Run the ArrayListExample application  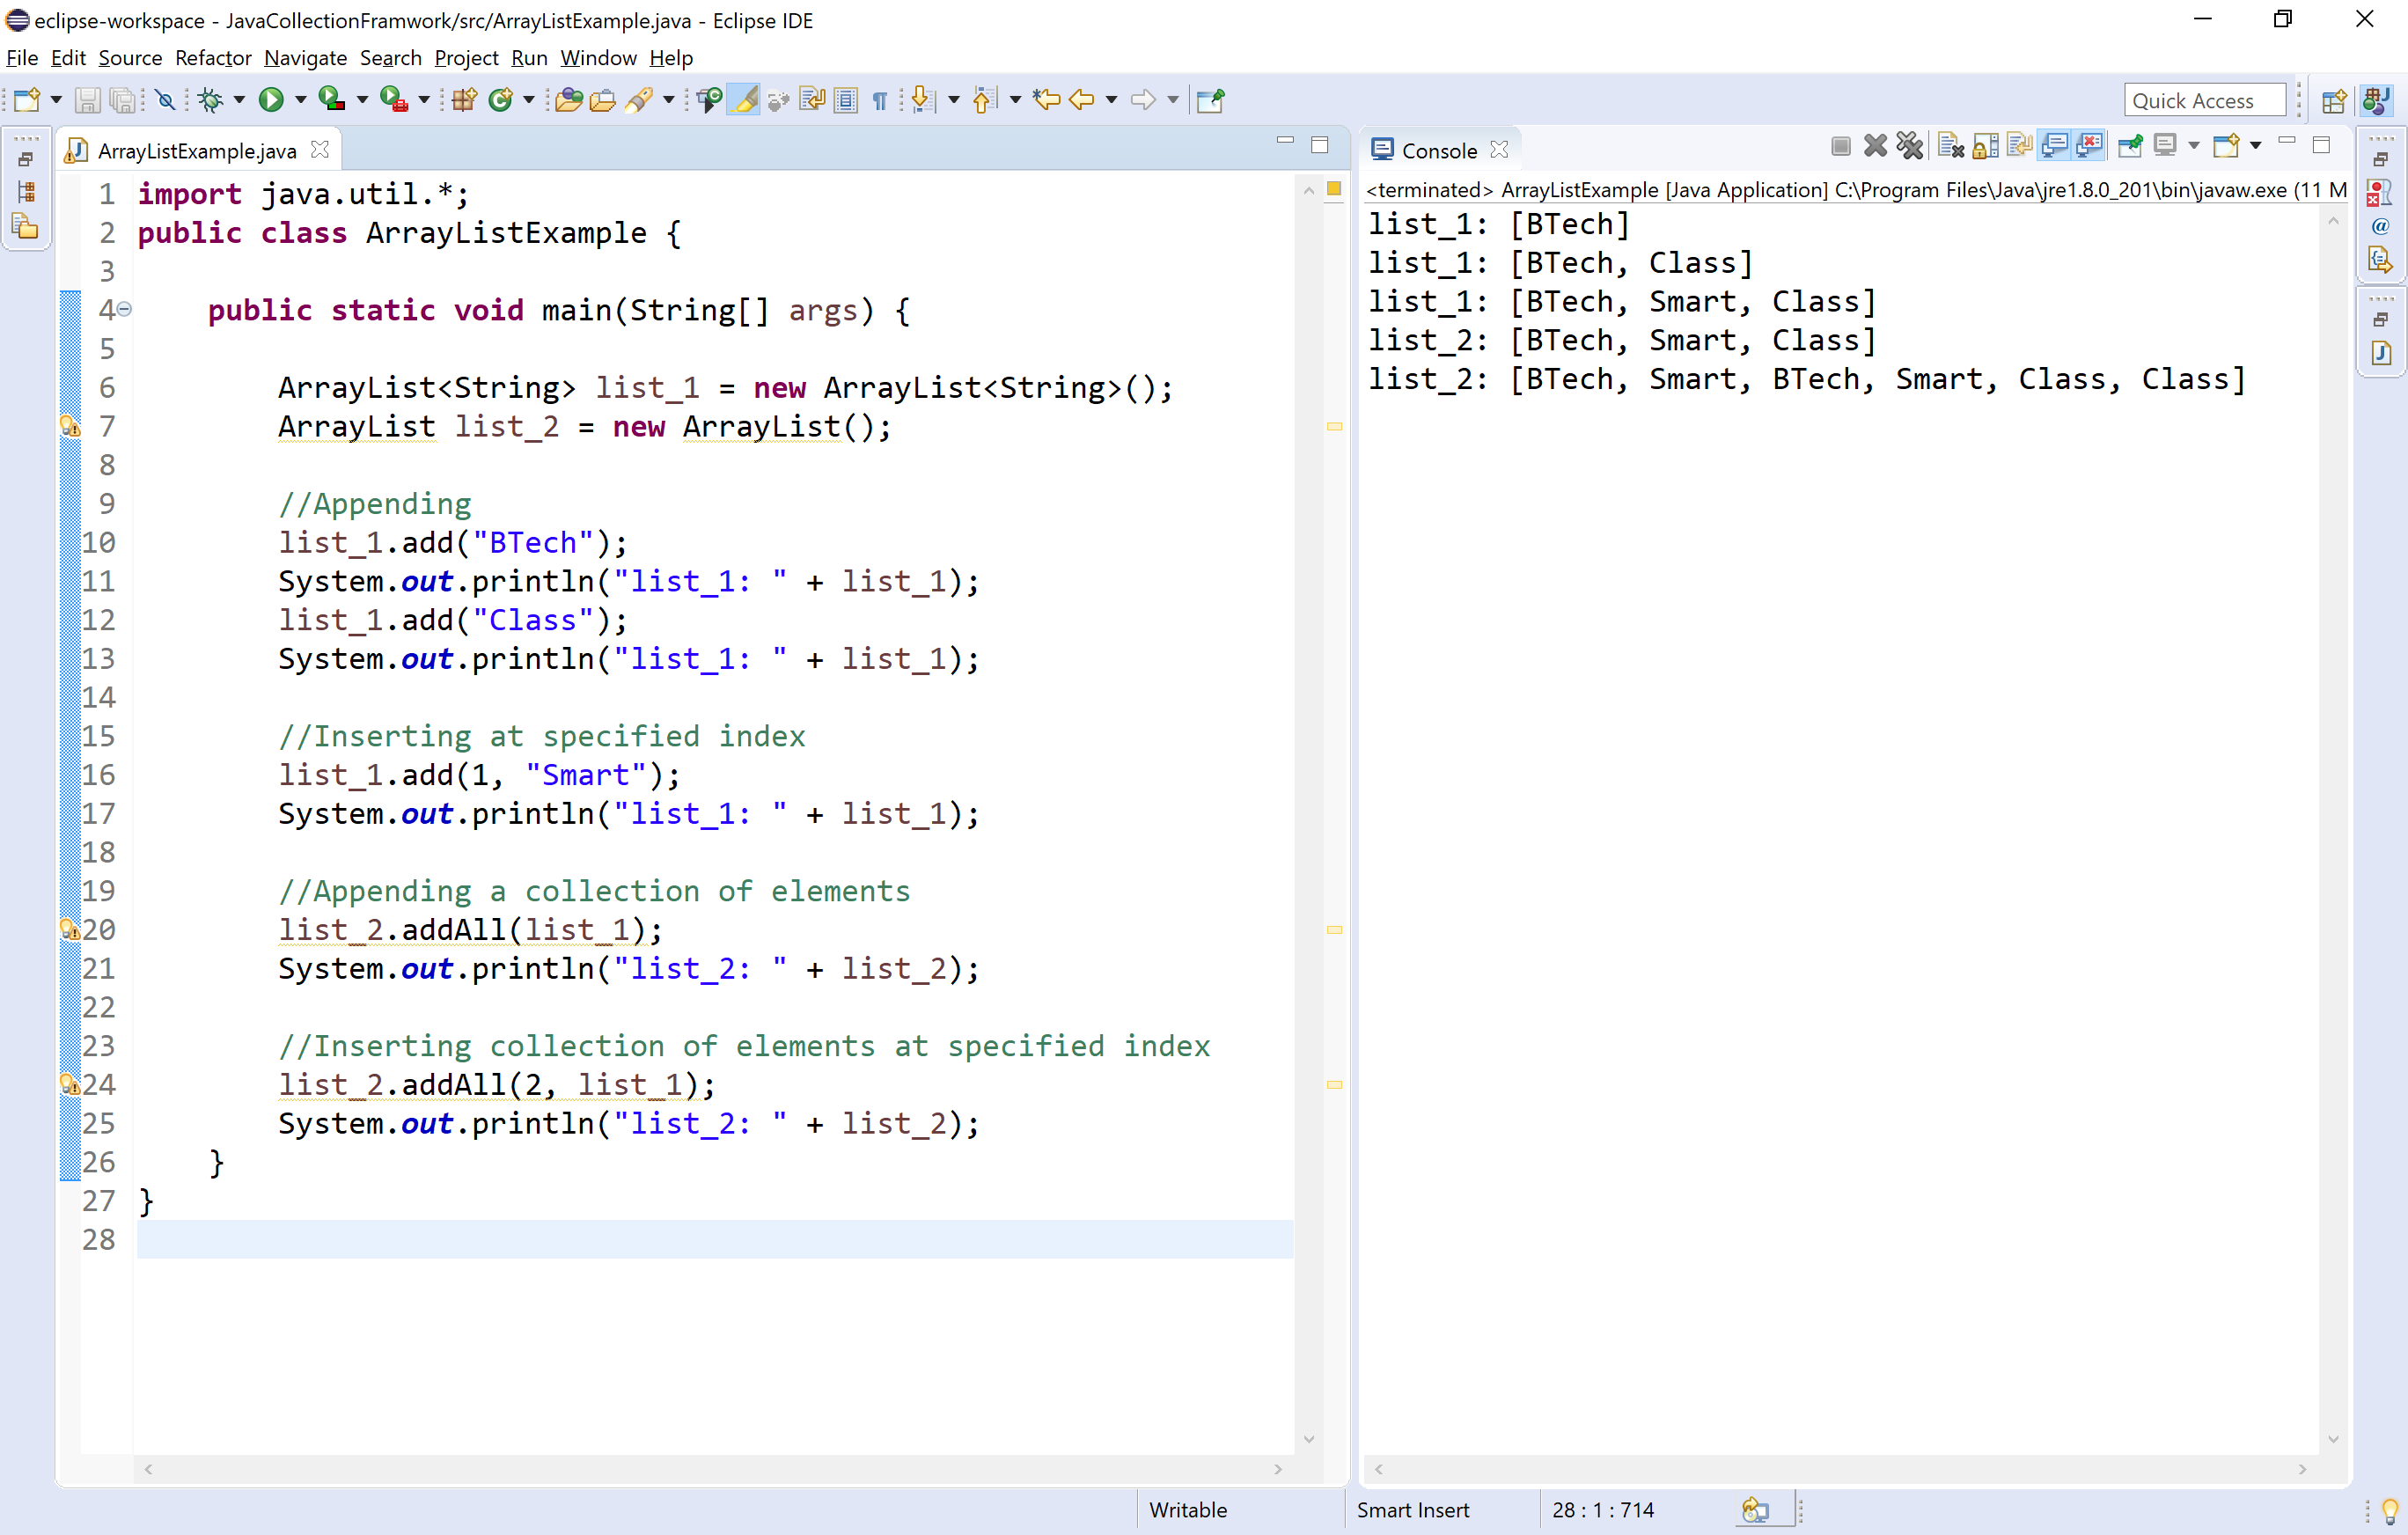(x=273, y=100)
